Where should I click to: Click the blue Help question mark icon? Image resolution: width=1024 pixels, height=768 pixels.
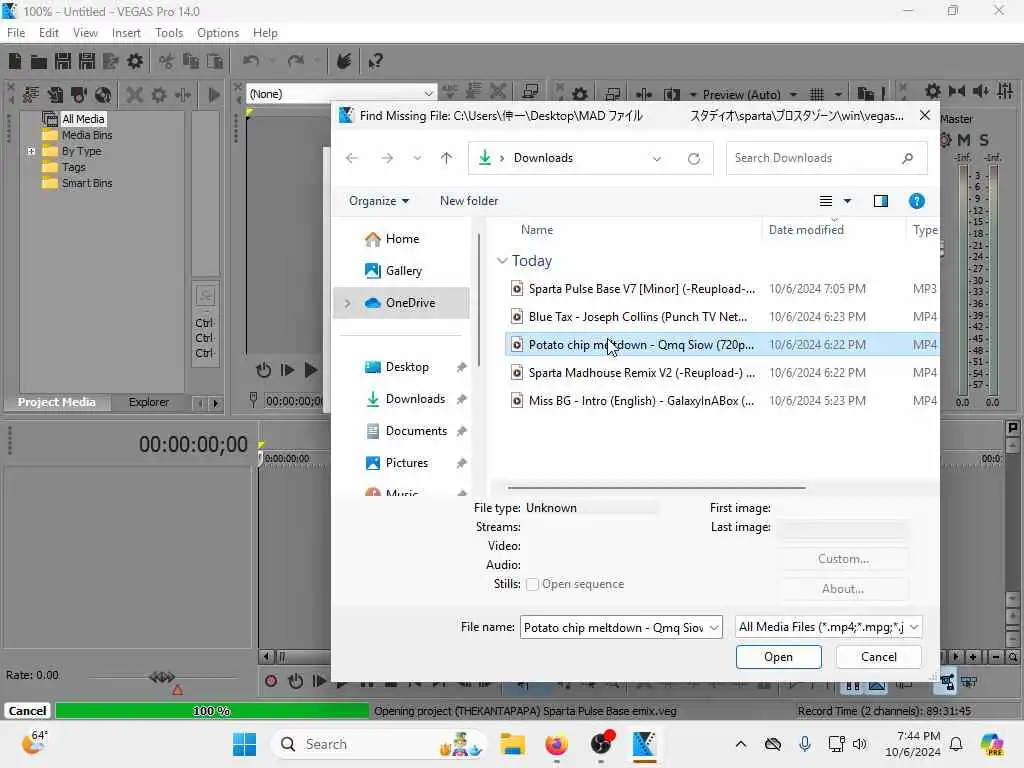916,201
